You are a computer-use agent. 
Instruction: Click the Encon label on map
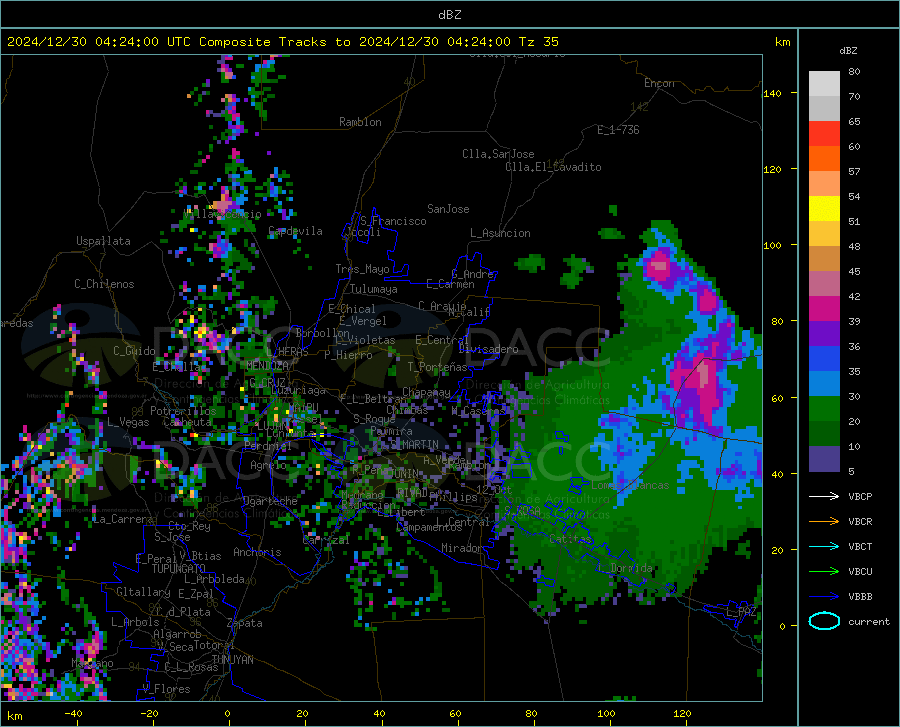(659, 83)
